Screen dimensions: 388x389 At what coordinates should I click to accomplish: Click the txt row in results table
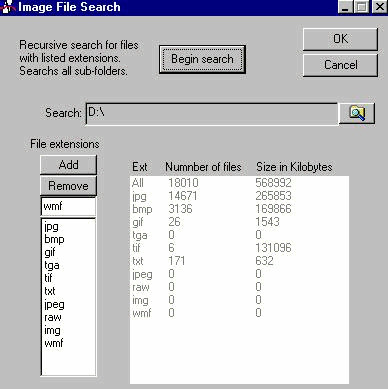pyautogui.click(x=239, y=261)
